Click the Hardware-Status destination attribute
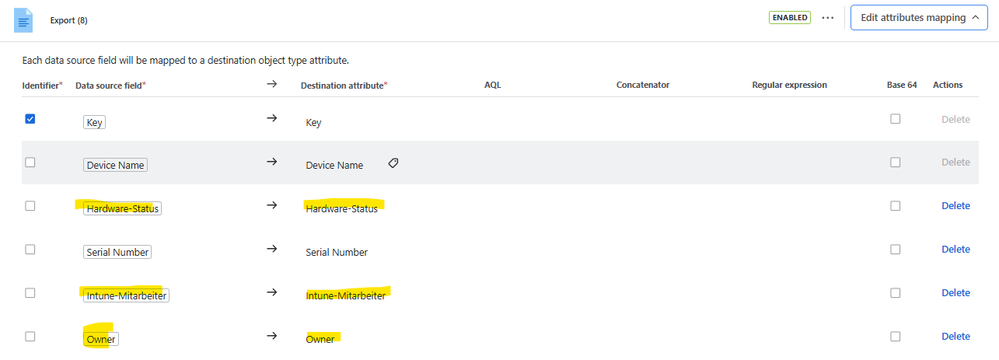Screen dimensions: 999x360 [x=341, y=208]
